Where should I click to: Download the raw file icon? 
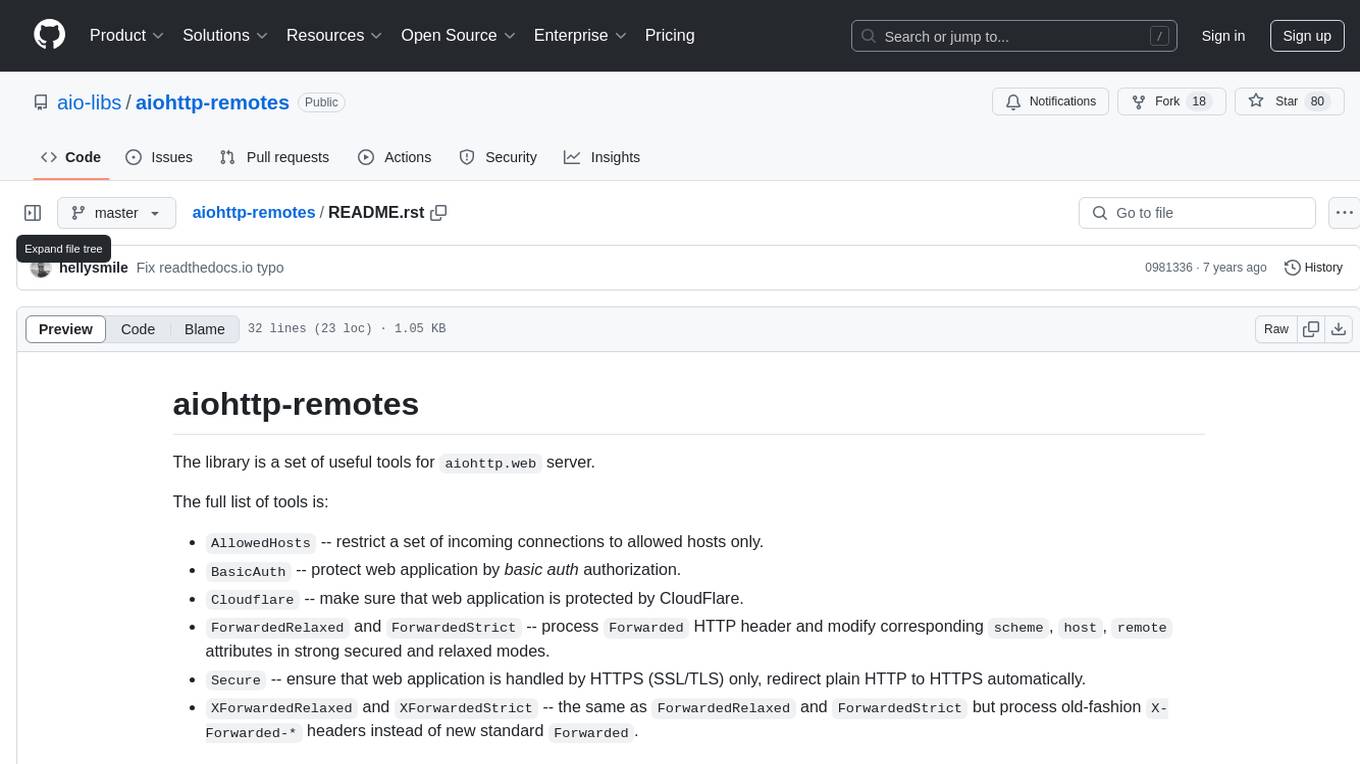[x=1339, y=329]
